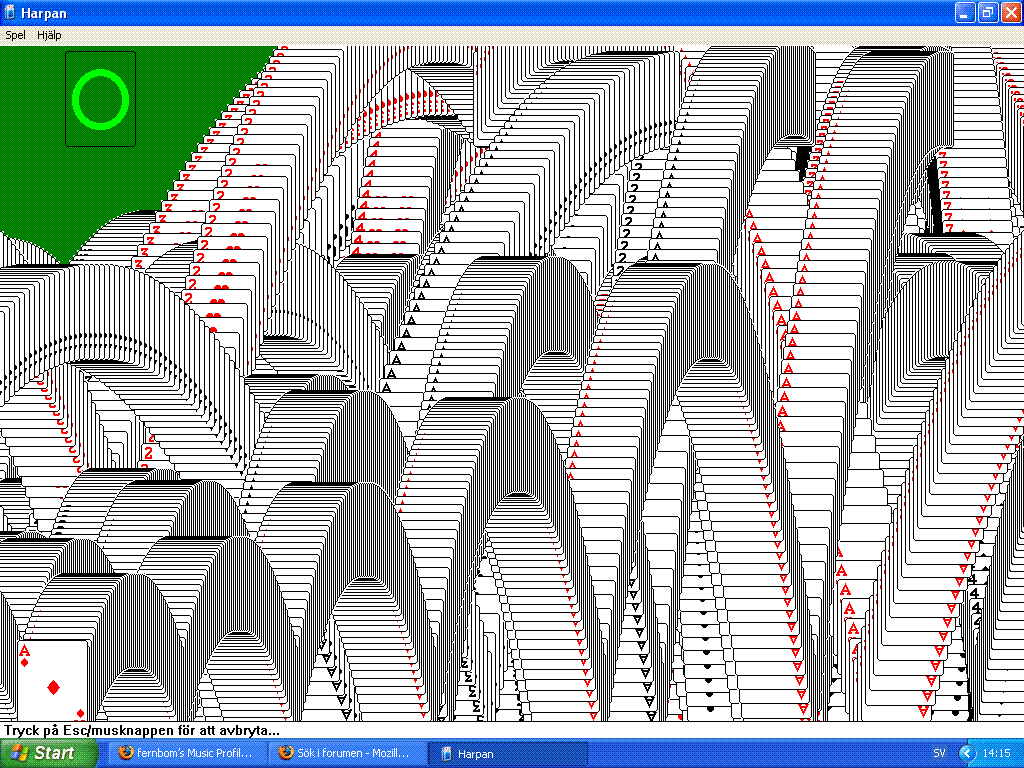The image size is (1024, 768).
Task: Open the Spel menu
Action: click(x=16, y=35)
